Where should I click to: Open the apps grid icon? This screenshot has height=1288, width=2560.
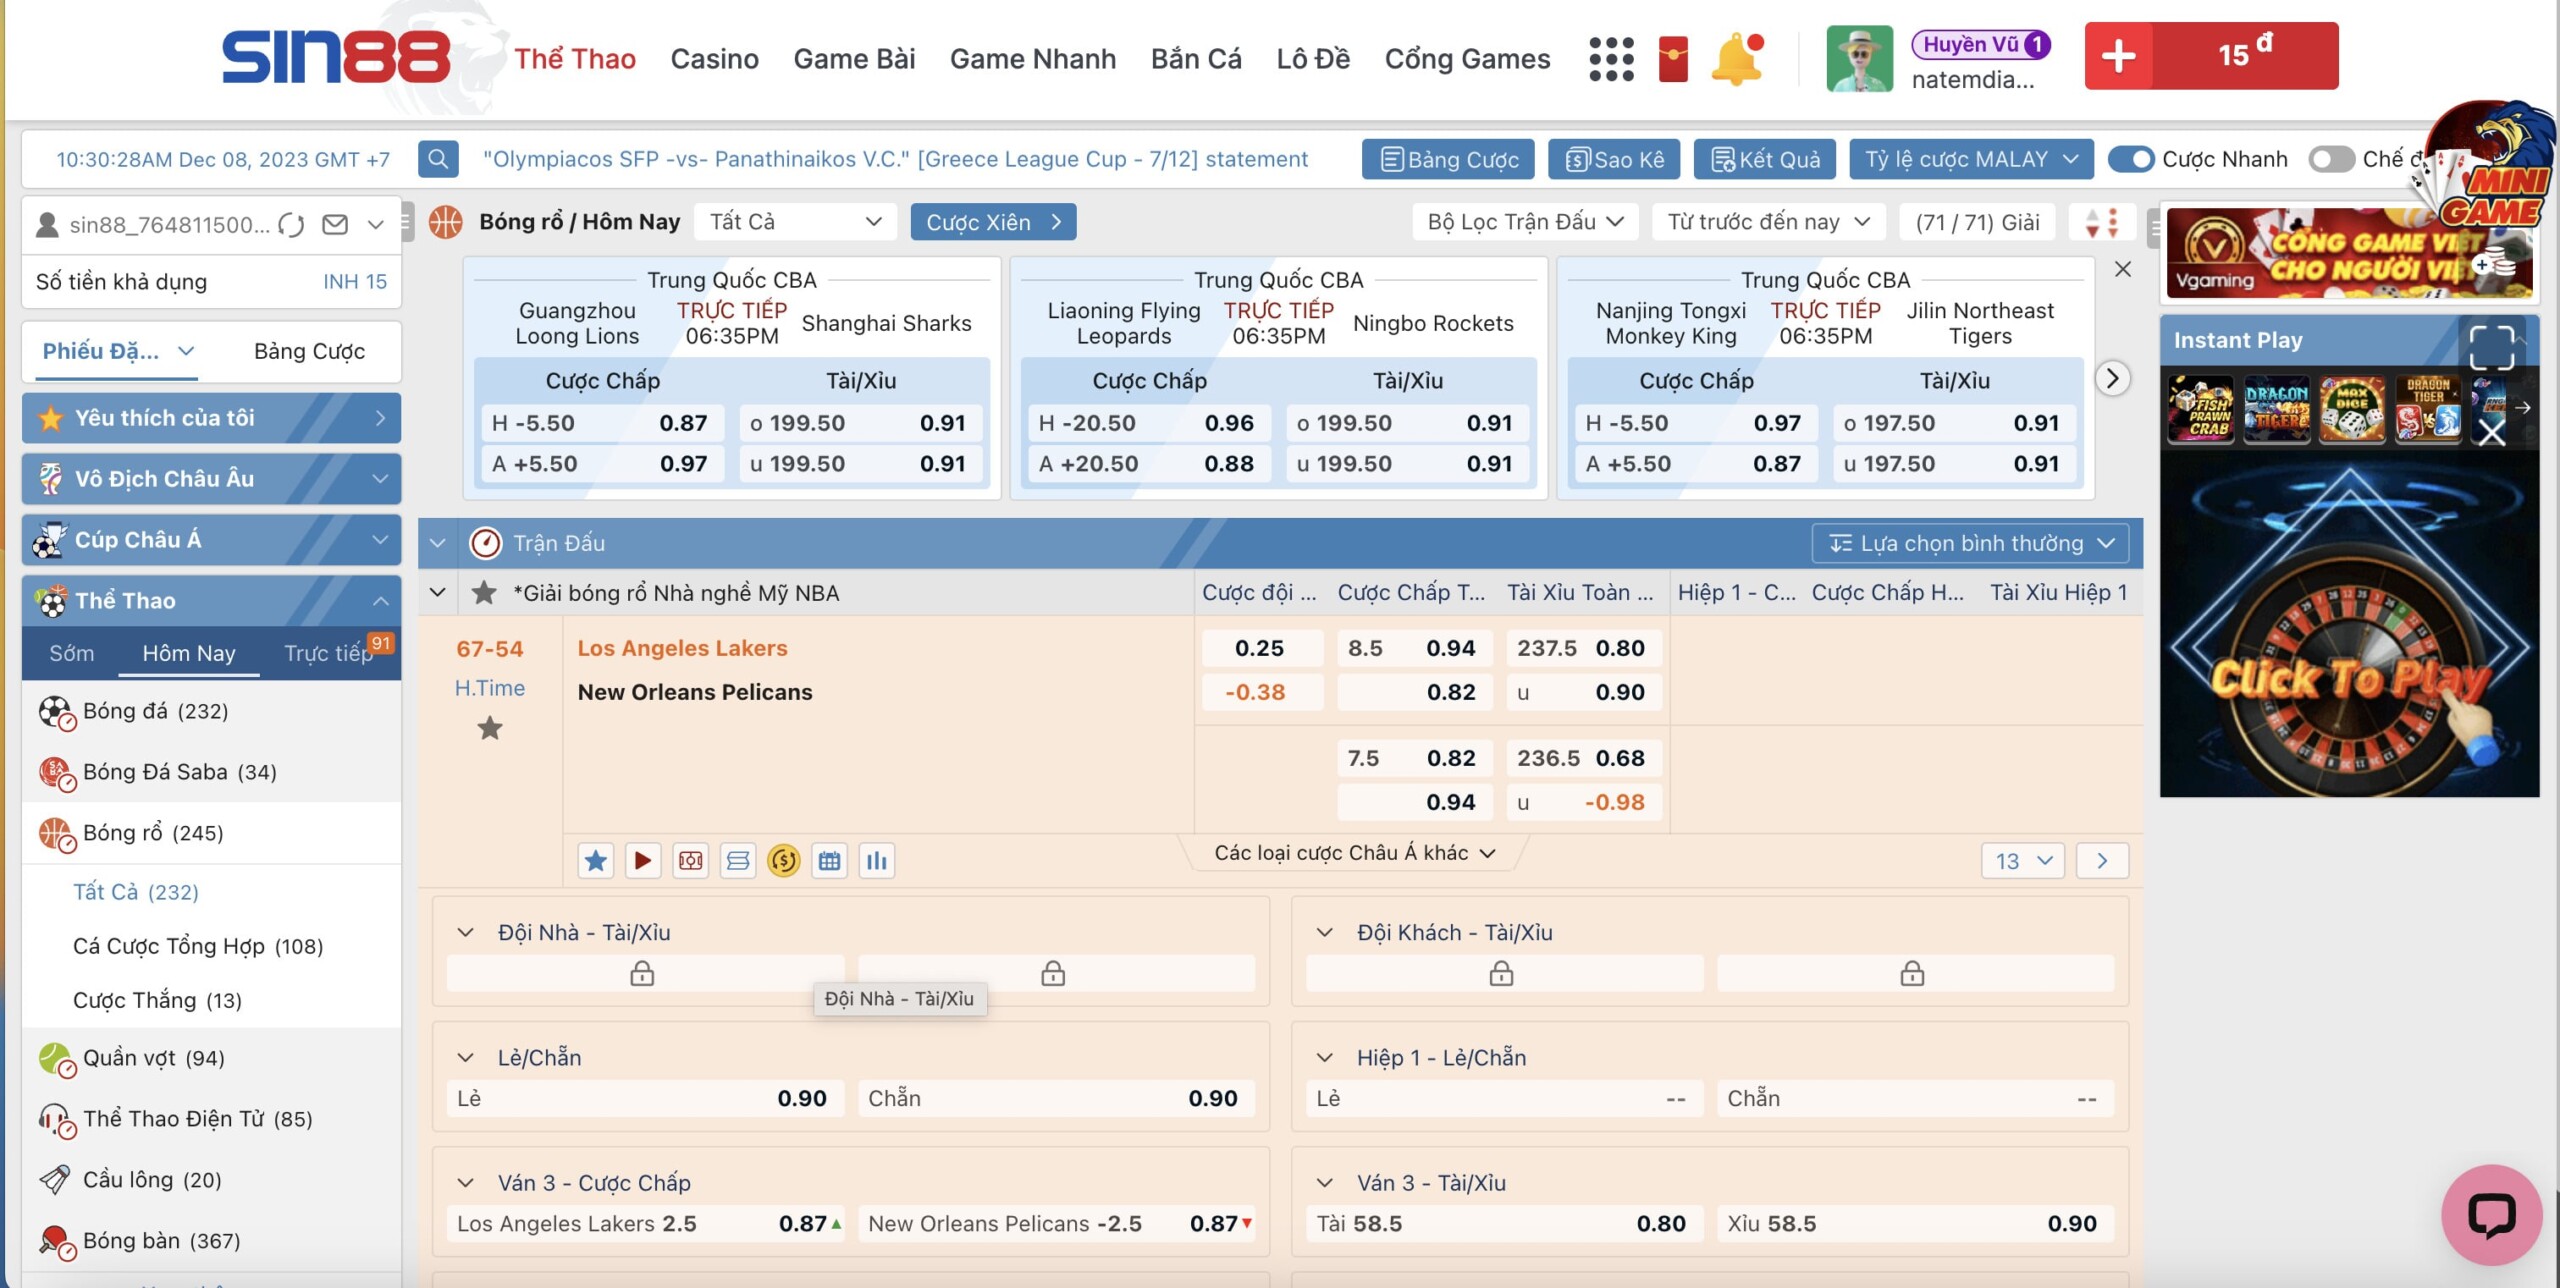click(1611, 59)
